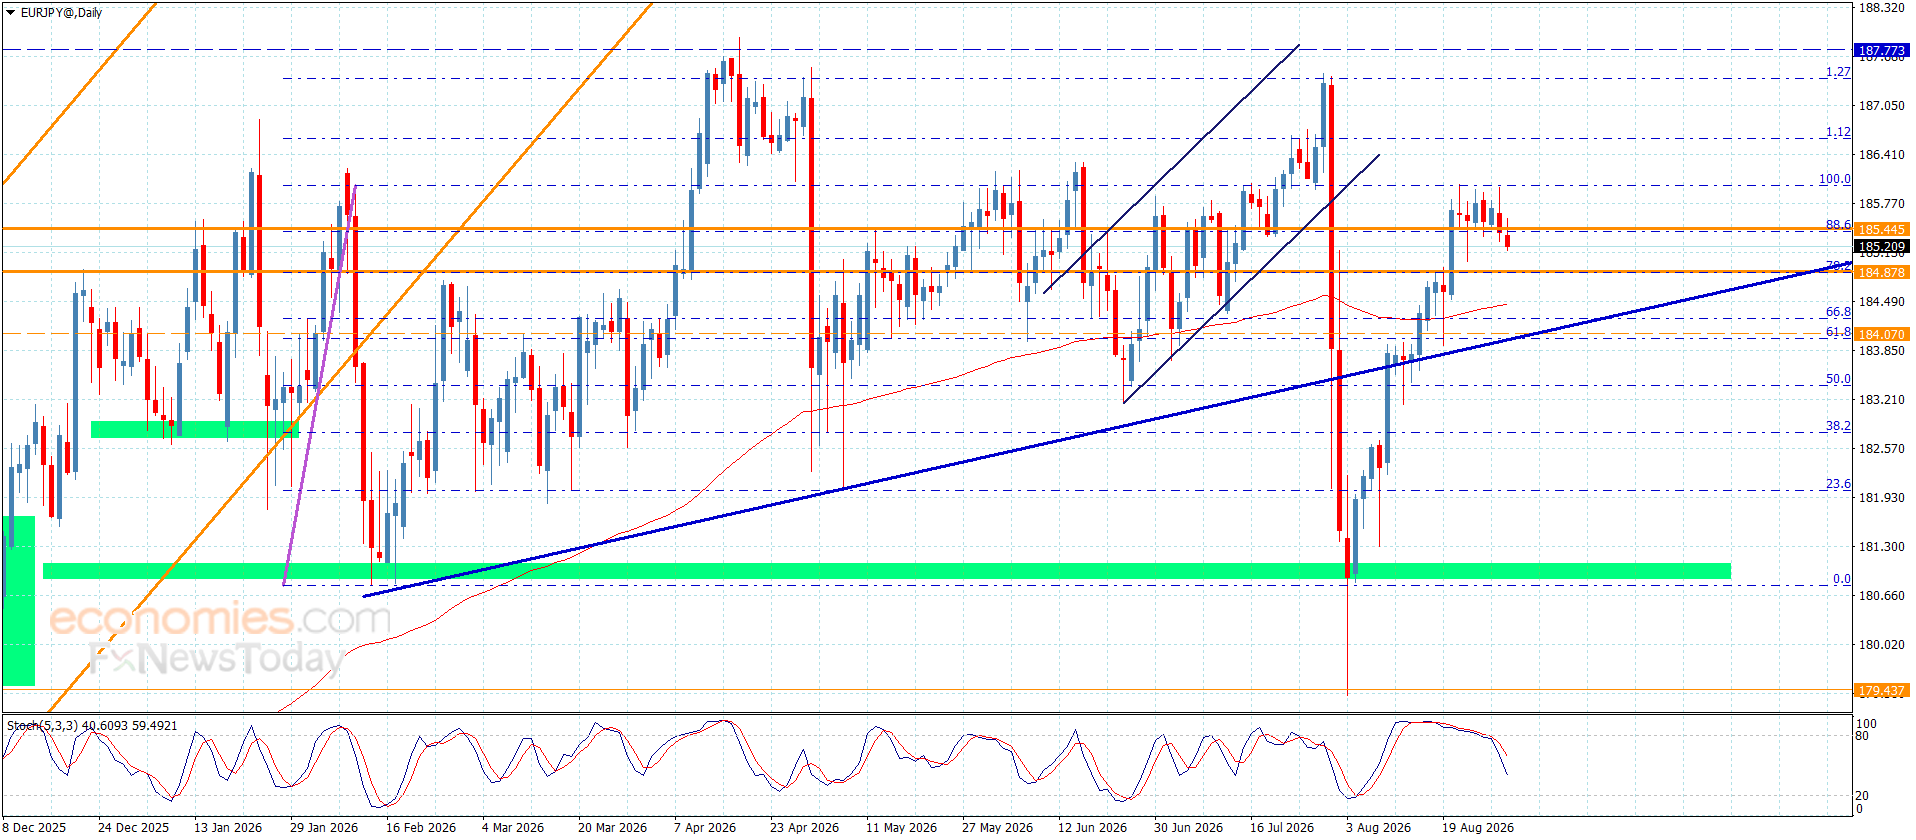Select the 185.445 orange price label
This screenshot has width=1916, height=840.
tap(1881, 229)
